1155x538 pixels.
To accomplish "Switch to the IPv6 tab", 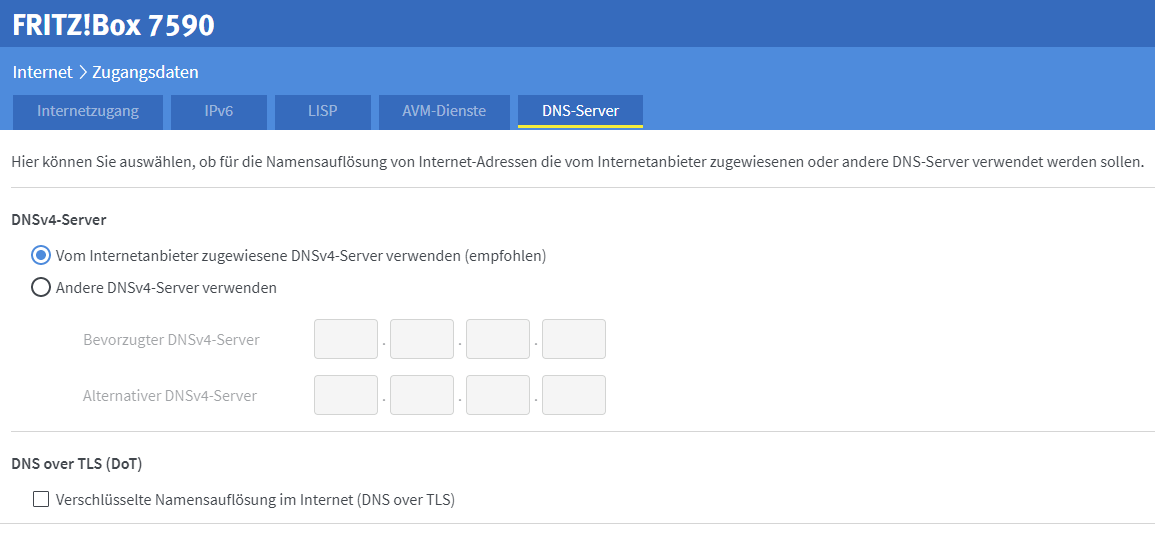I will pyautogui.click(x=218, y=111).
